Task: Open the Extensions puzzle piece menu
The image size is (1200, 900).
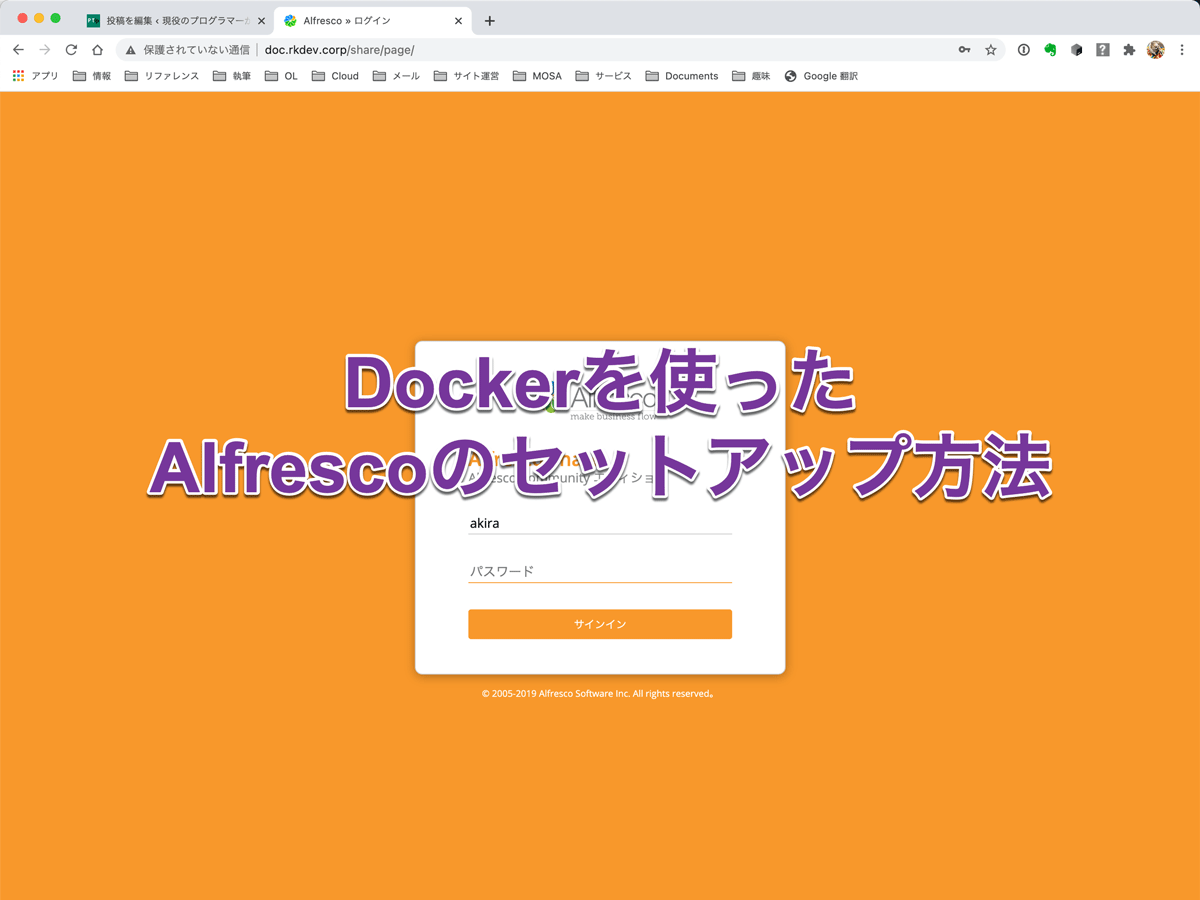Action: coord(1129,50)
